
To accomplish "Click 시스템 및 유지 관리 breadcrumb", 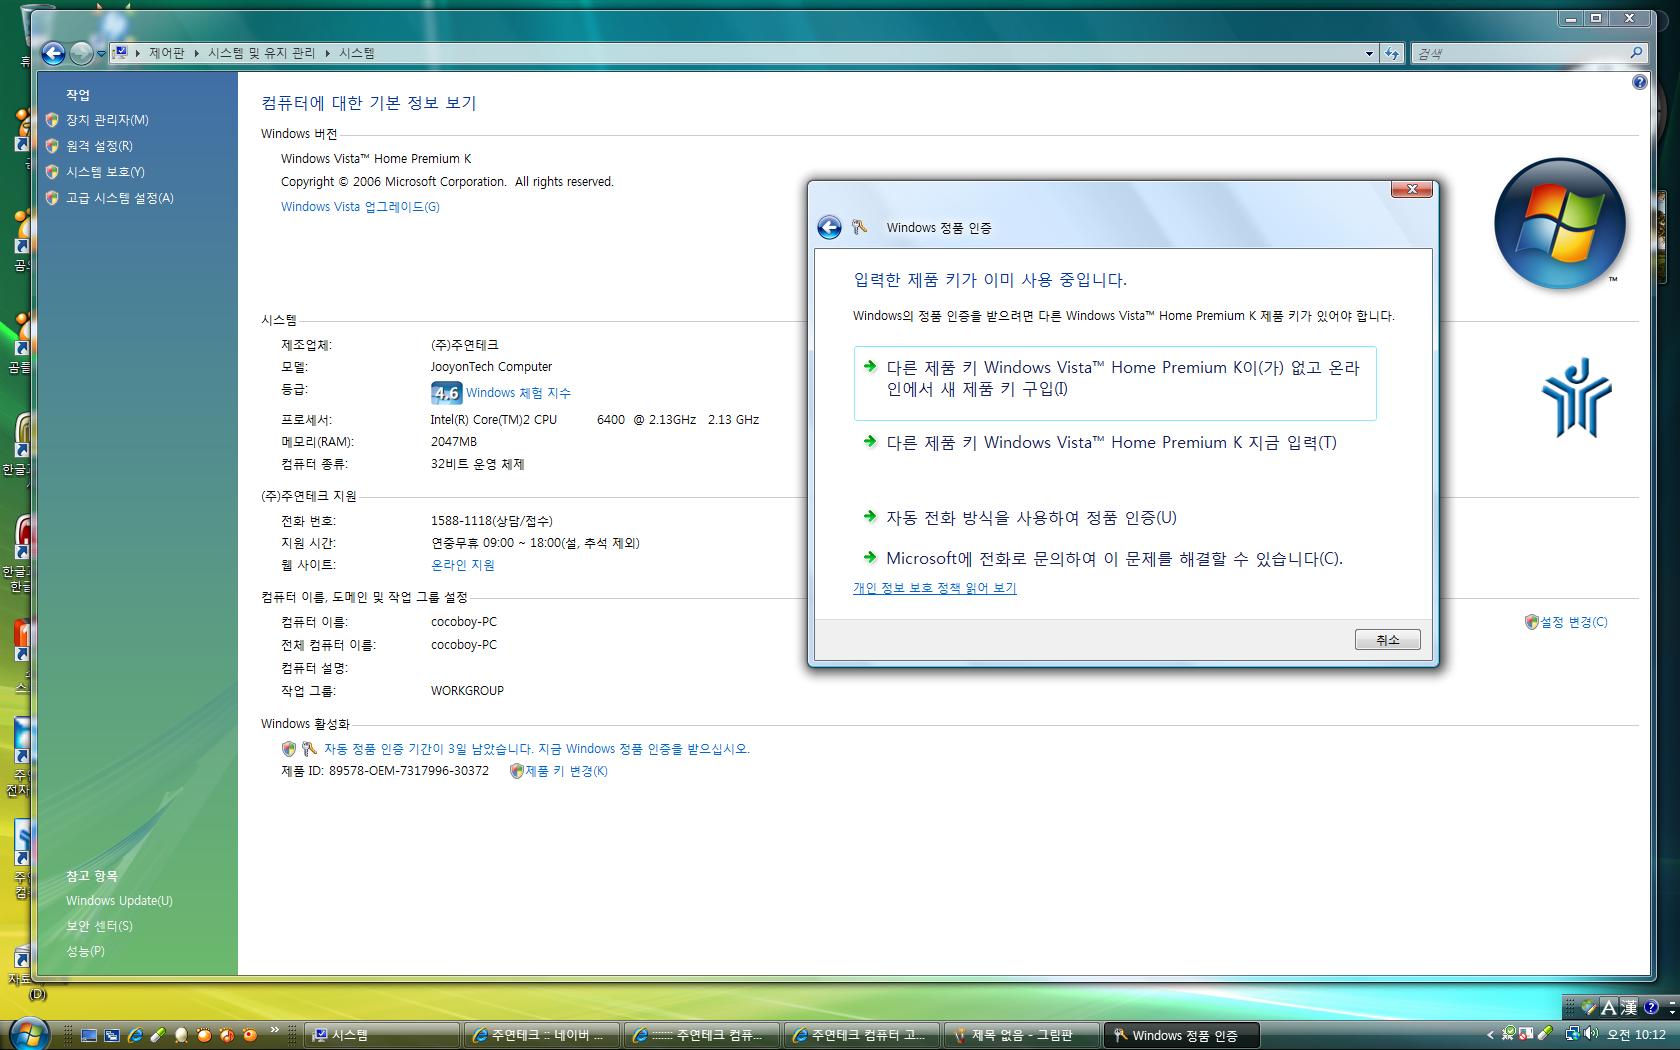I will (x=261, y=53).
